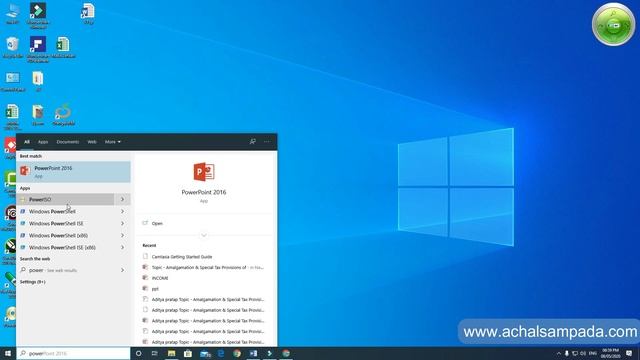Click taskbar clock and date
This screenshot has width=640, height=360.
pyautogui.click(x=611, y=353)
